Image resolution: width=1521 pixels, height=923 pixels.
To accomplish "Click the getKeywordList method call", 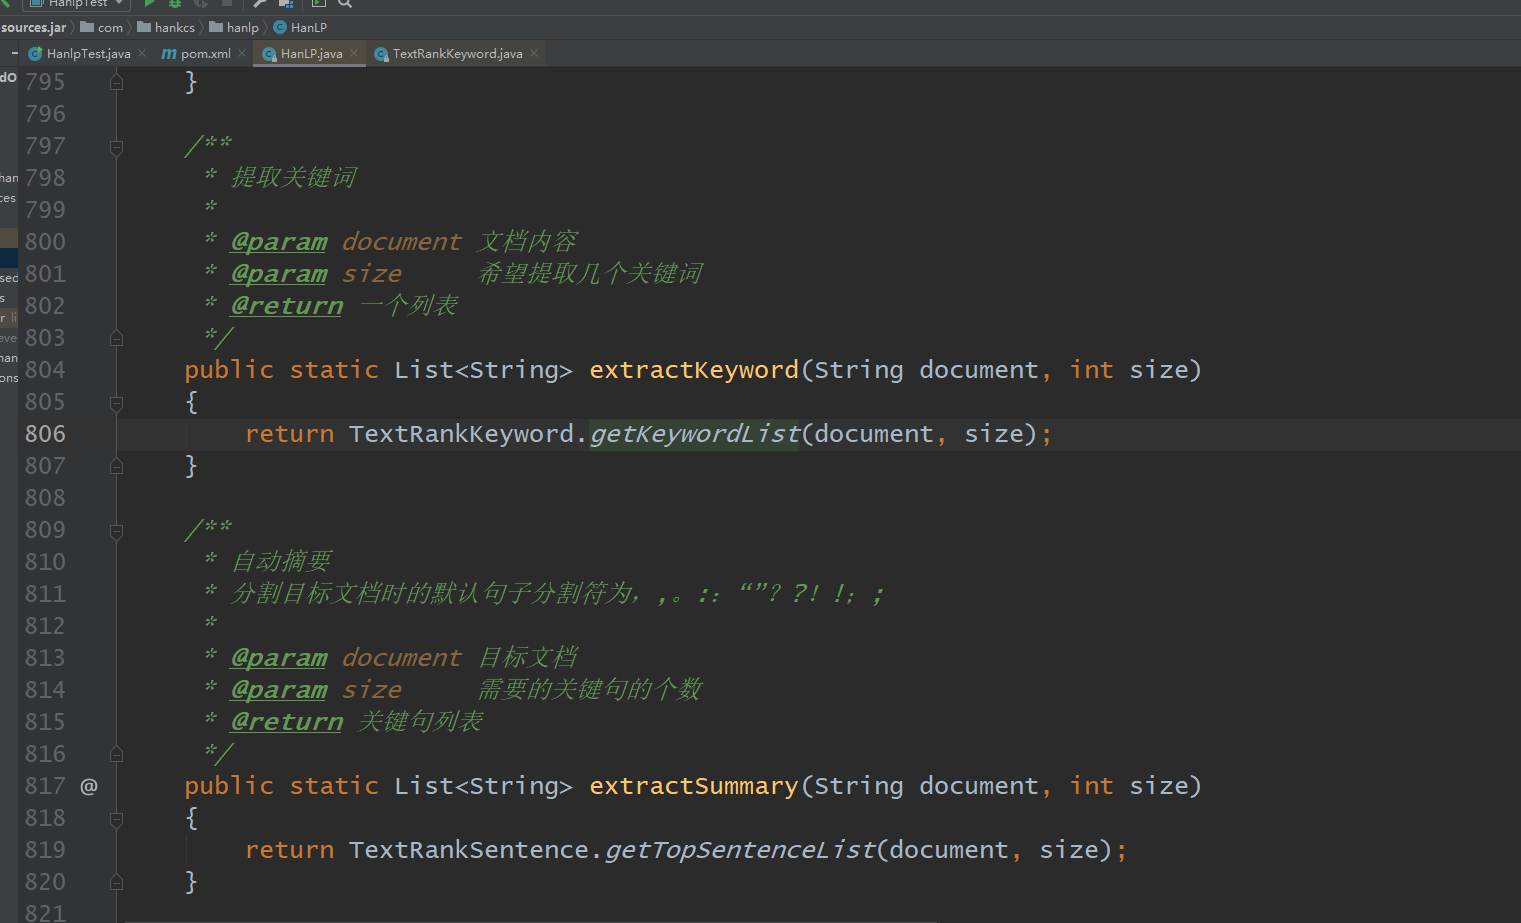I will pos(694,434).
